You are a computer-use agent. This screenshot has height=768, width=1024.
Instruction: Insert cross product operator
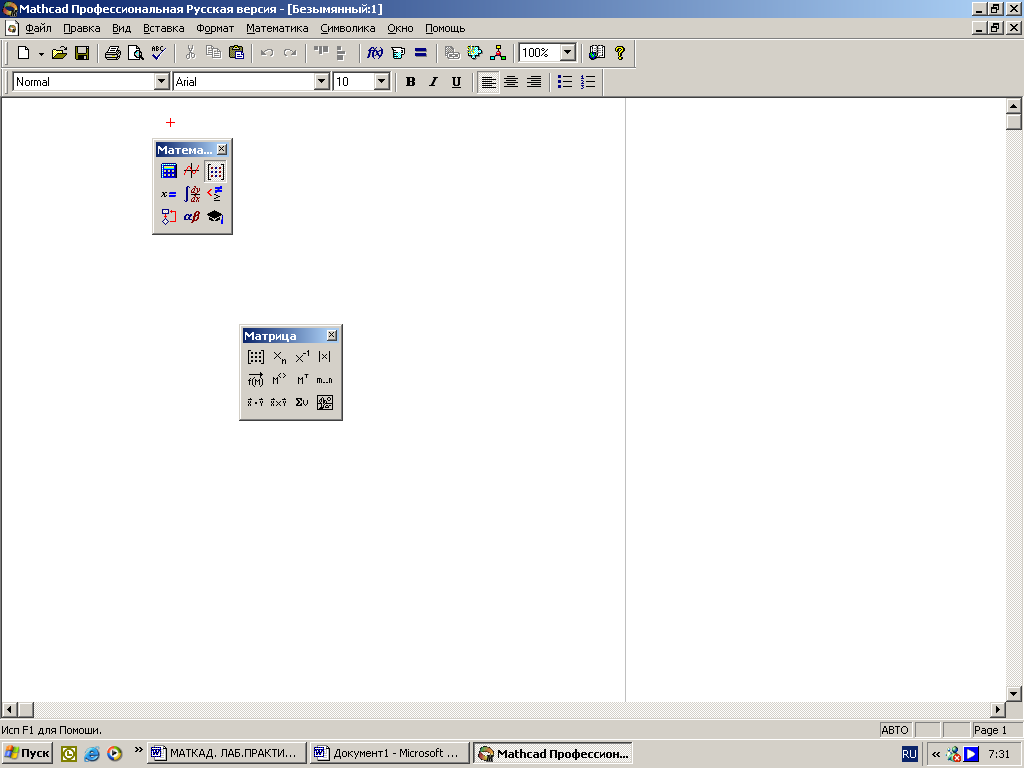click(x=279, y=402)
